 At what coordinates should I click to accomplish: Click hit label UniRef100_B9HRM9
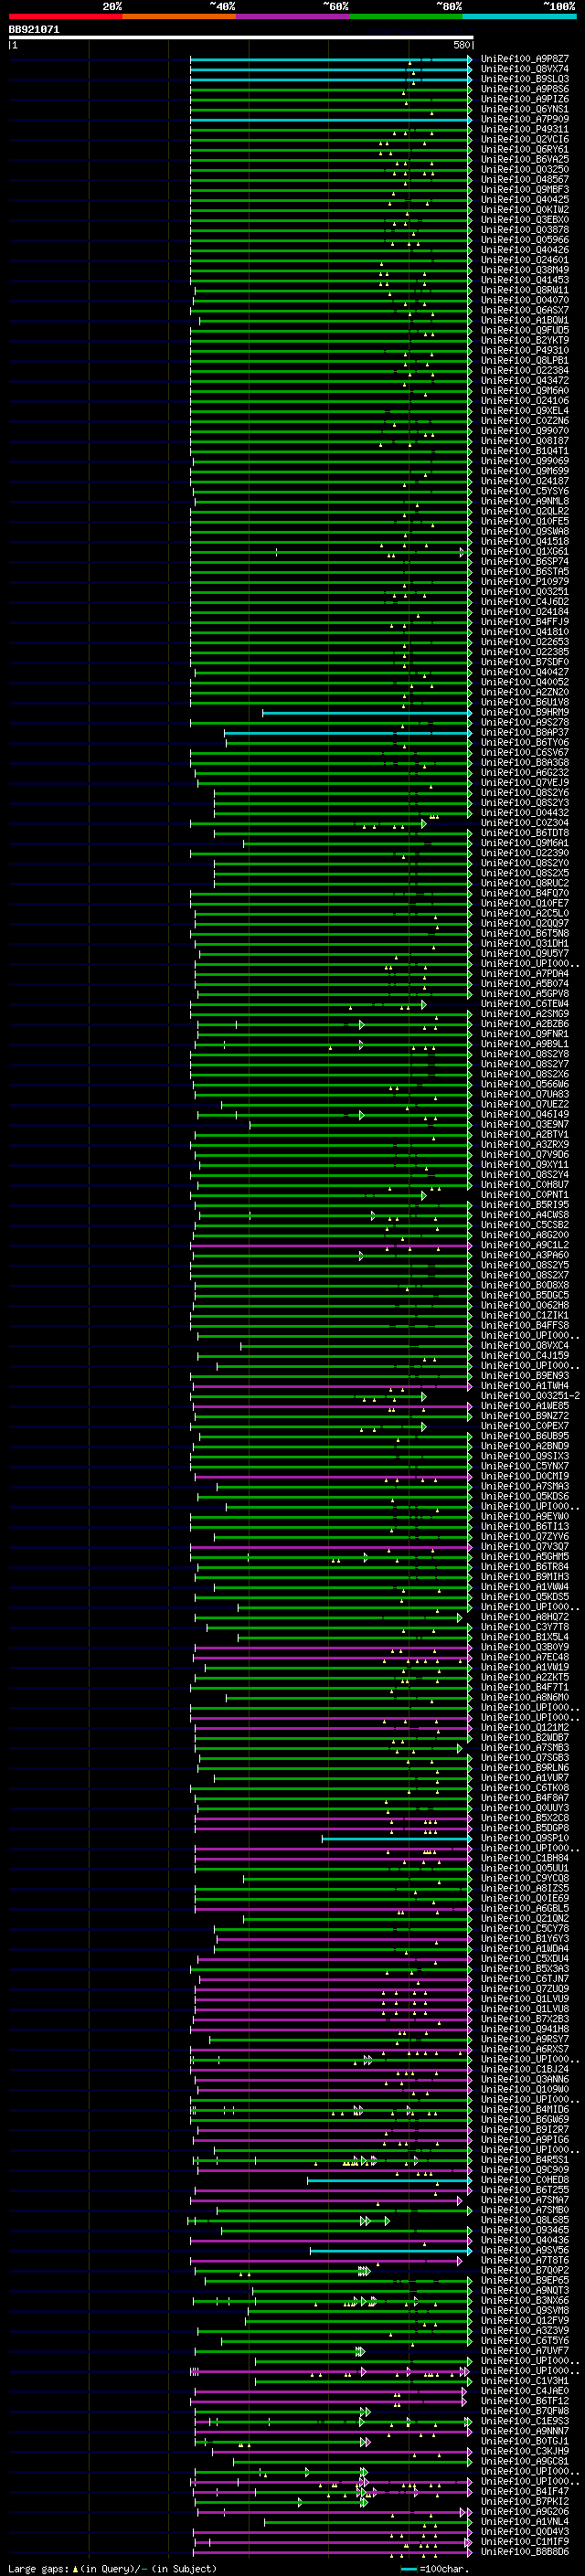524,712
